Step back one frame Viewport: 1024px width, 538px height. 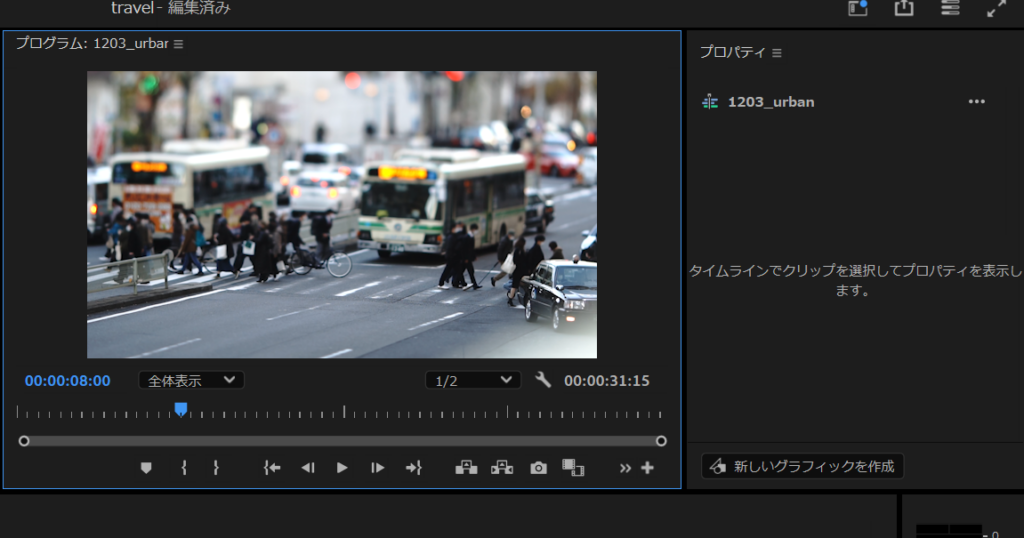pyautogui.click(x=308, y=467)
